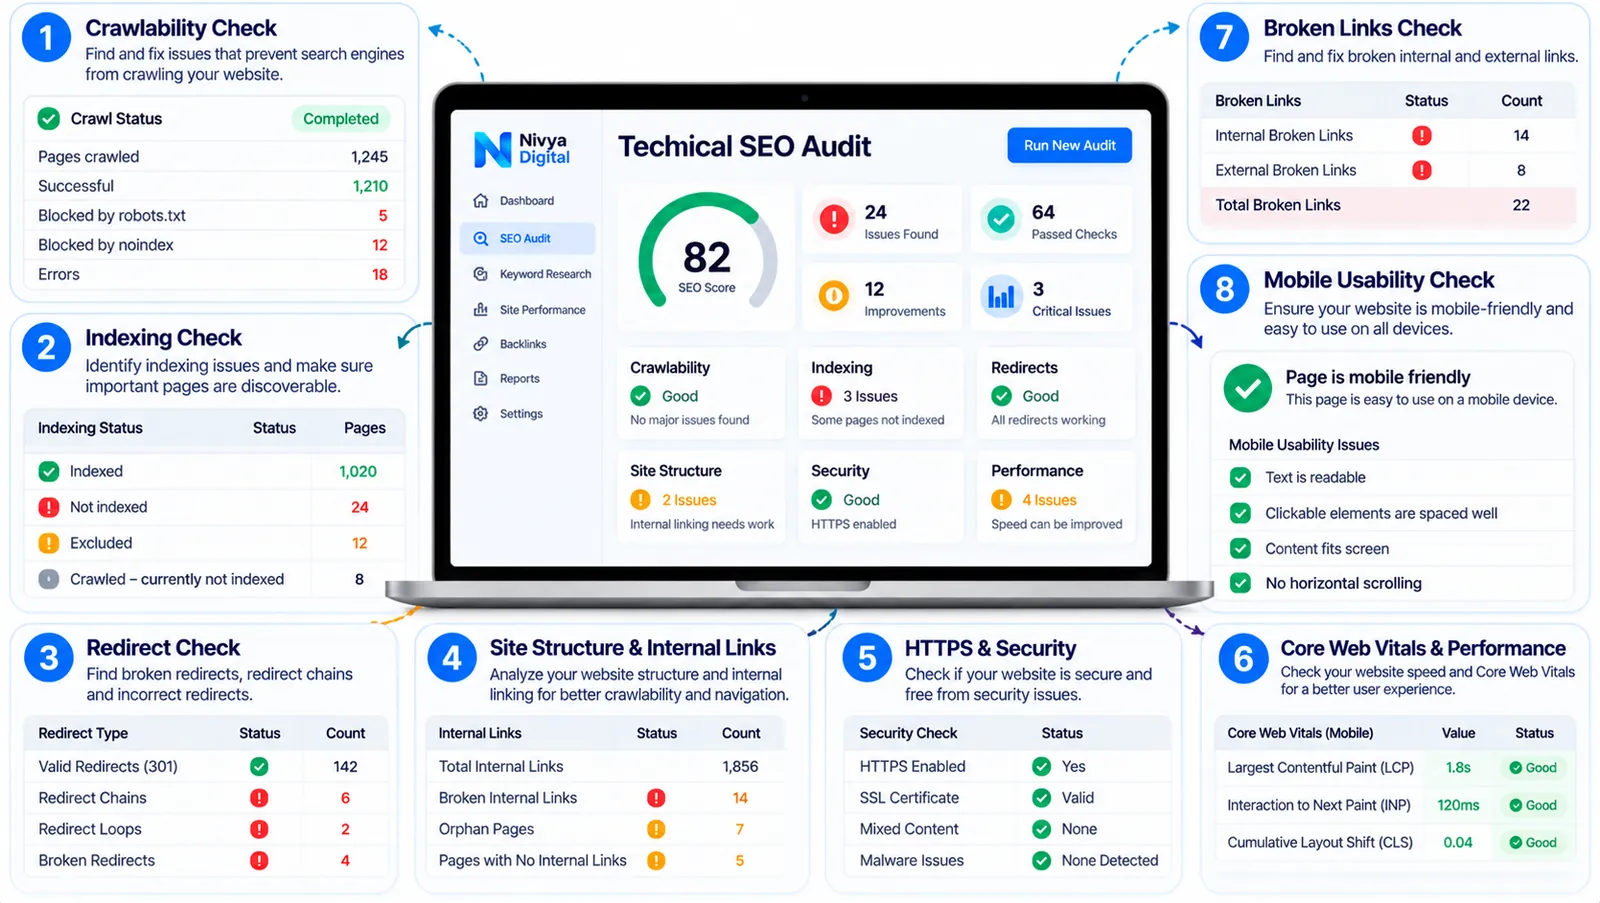Click the 120ms INP value
Viewport: 1600px width, 903px height.
pos(1458,805)
